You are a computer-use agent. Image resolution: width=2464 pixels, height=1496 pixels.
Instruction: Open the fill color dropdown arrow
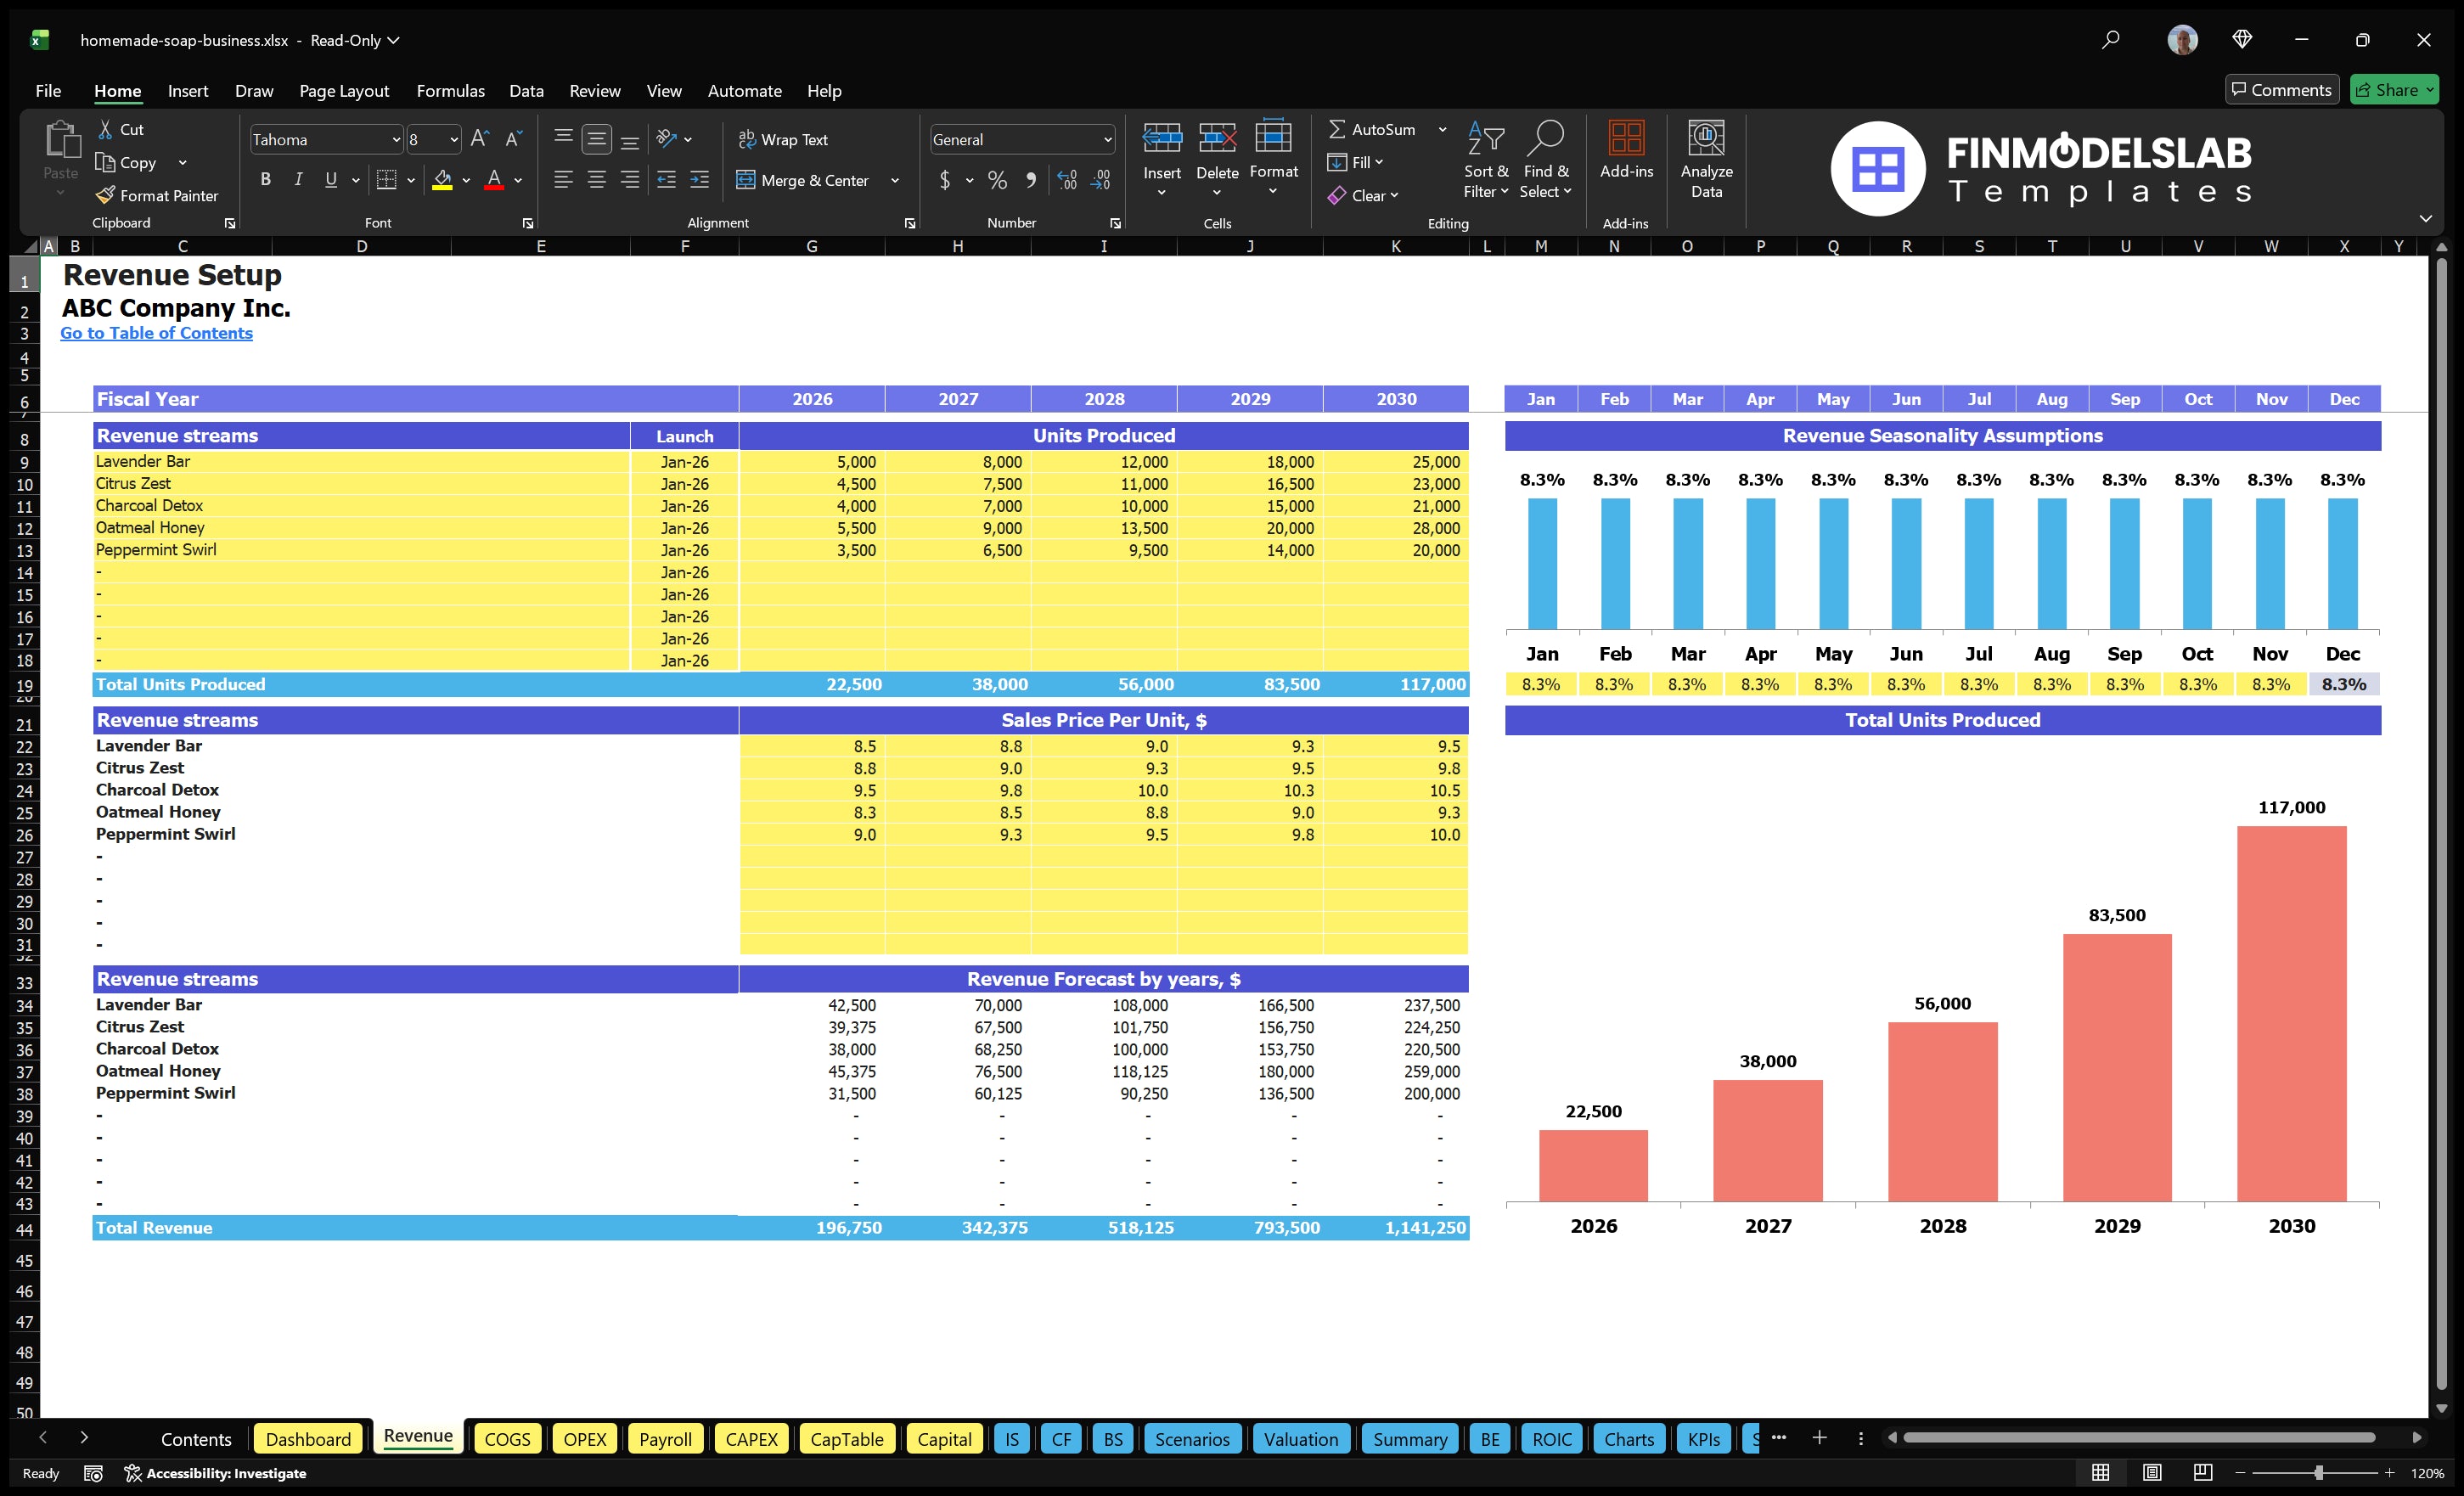465,181
